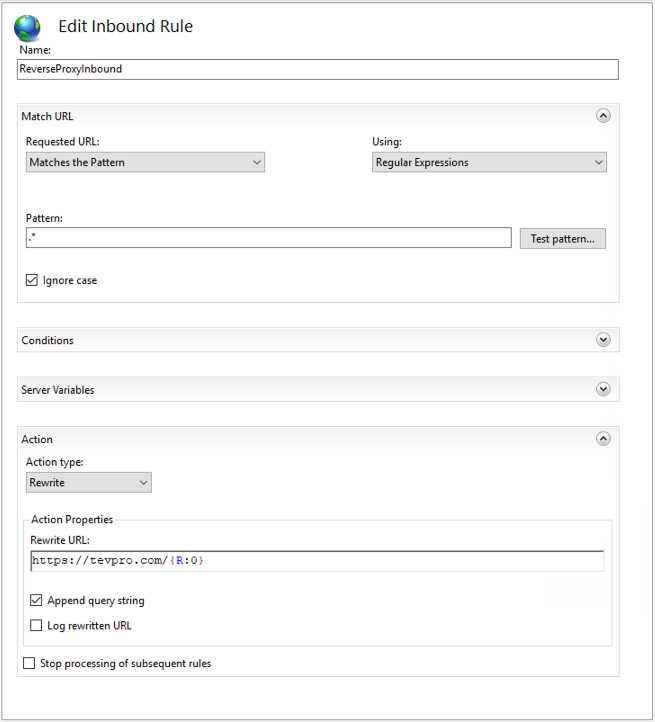This screenshot has width=655, height=722.
Task: Enable Log rewritten URL checkbox
Action: point(36,625)
